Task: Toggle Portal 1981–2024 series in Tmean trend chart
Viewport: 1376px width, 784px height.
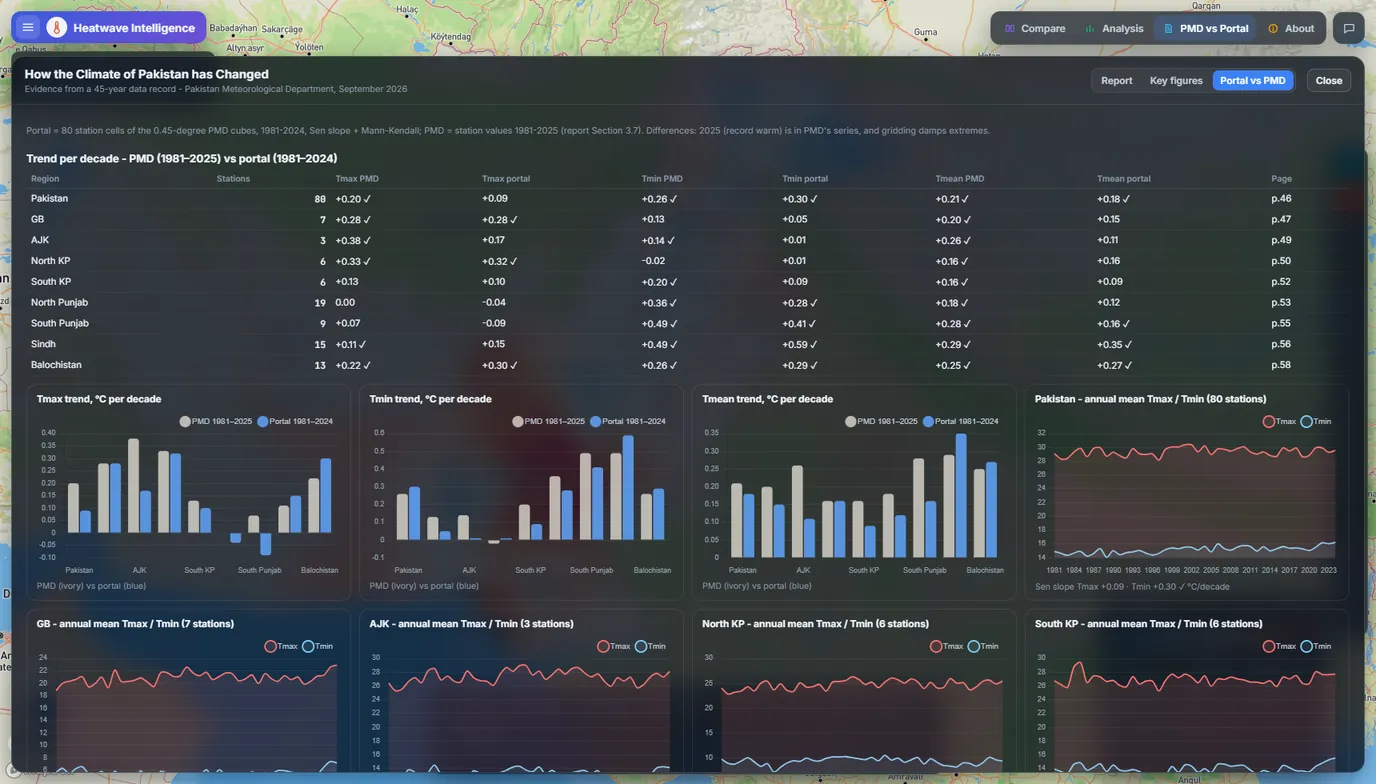Action: click(961, 422)
